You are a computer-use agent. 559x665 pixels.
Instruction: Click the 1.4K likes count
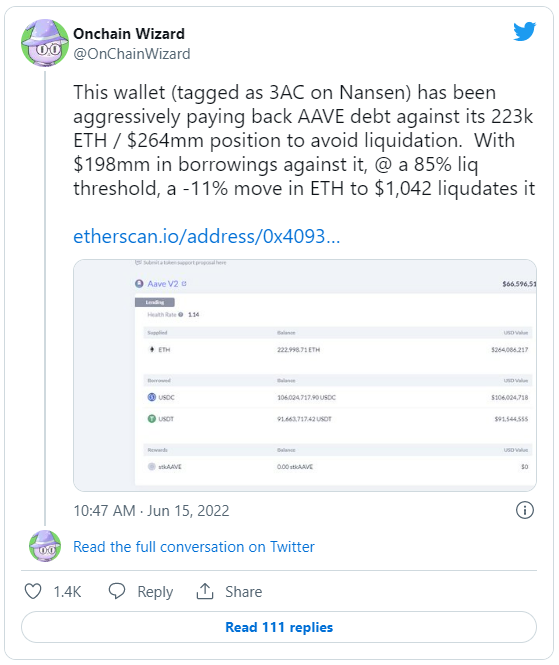tap(67, 592)
